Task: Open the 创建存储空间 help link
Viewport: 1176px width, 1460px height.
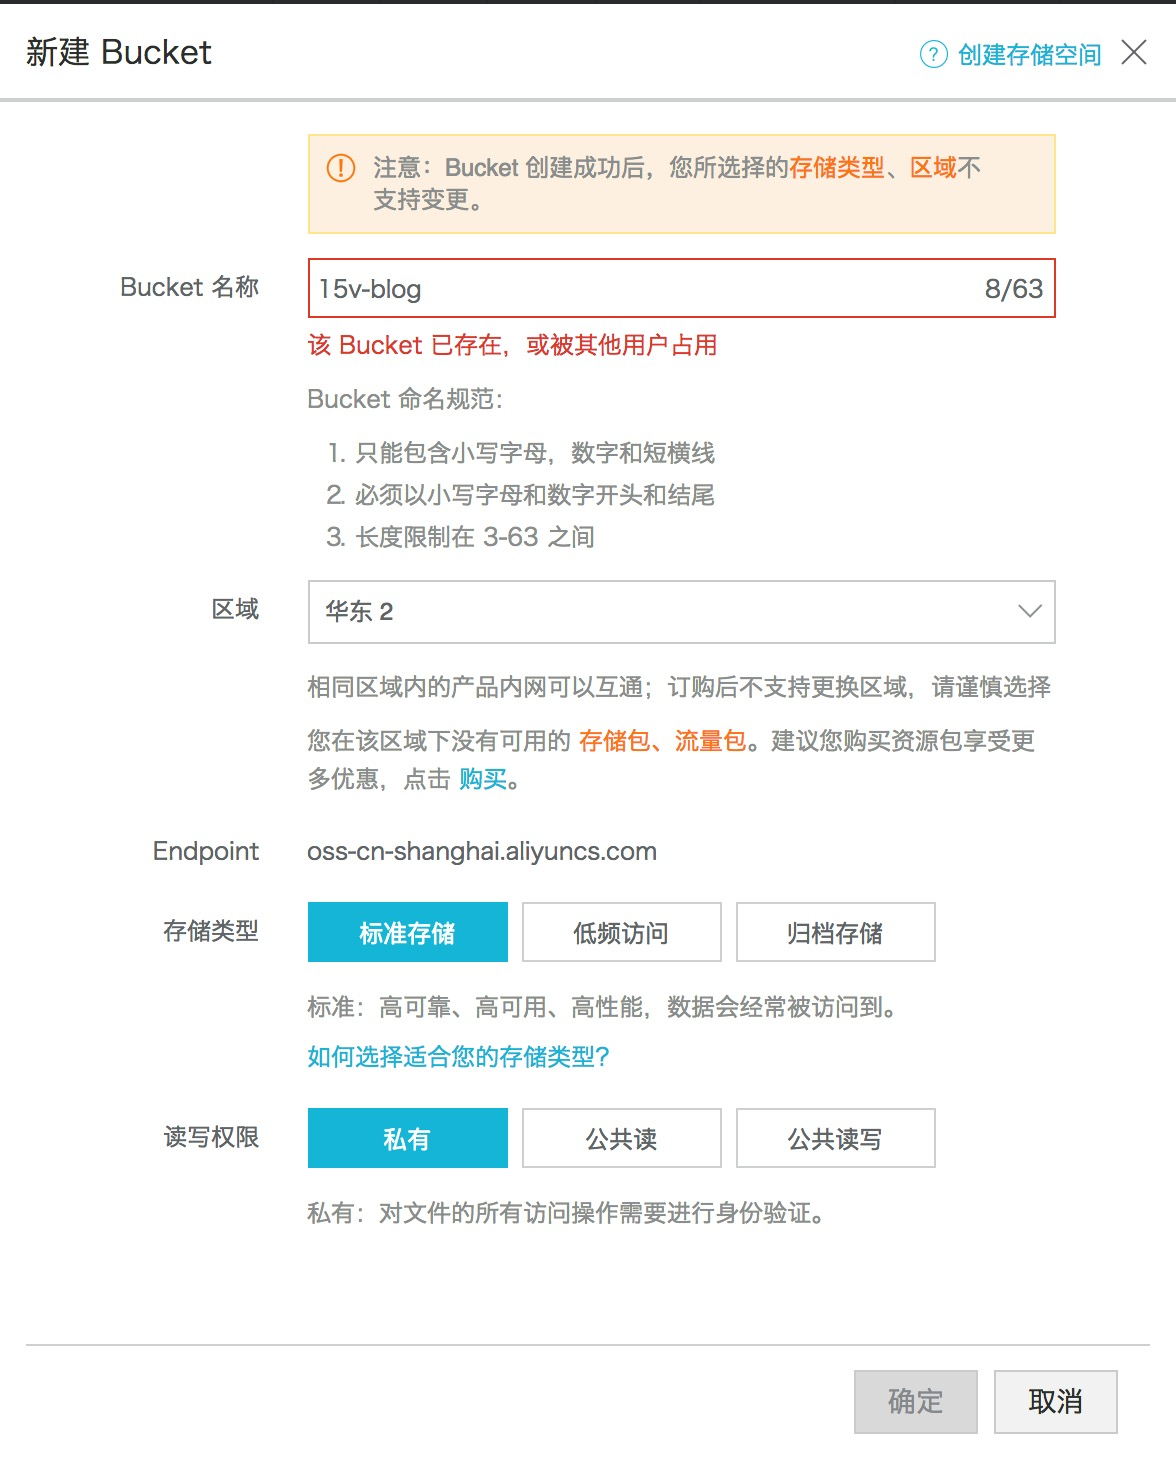Action: [1028, 55]
